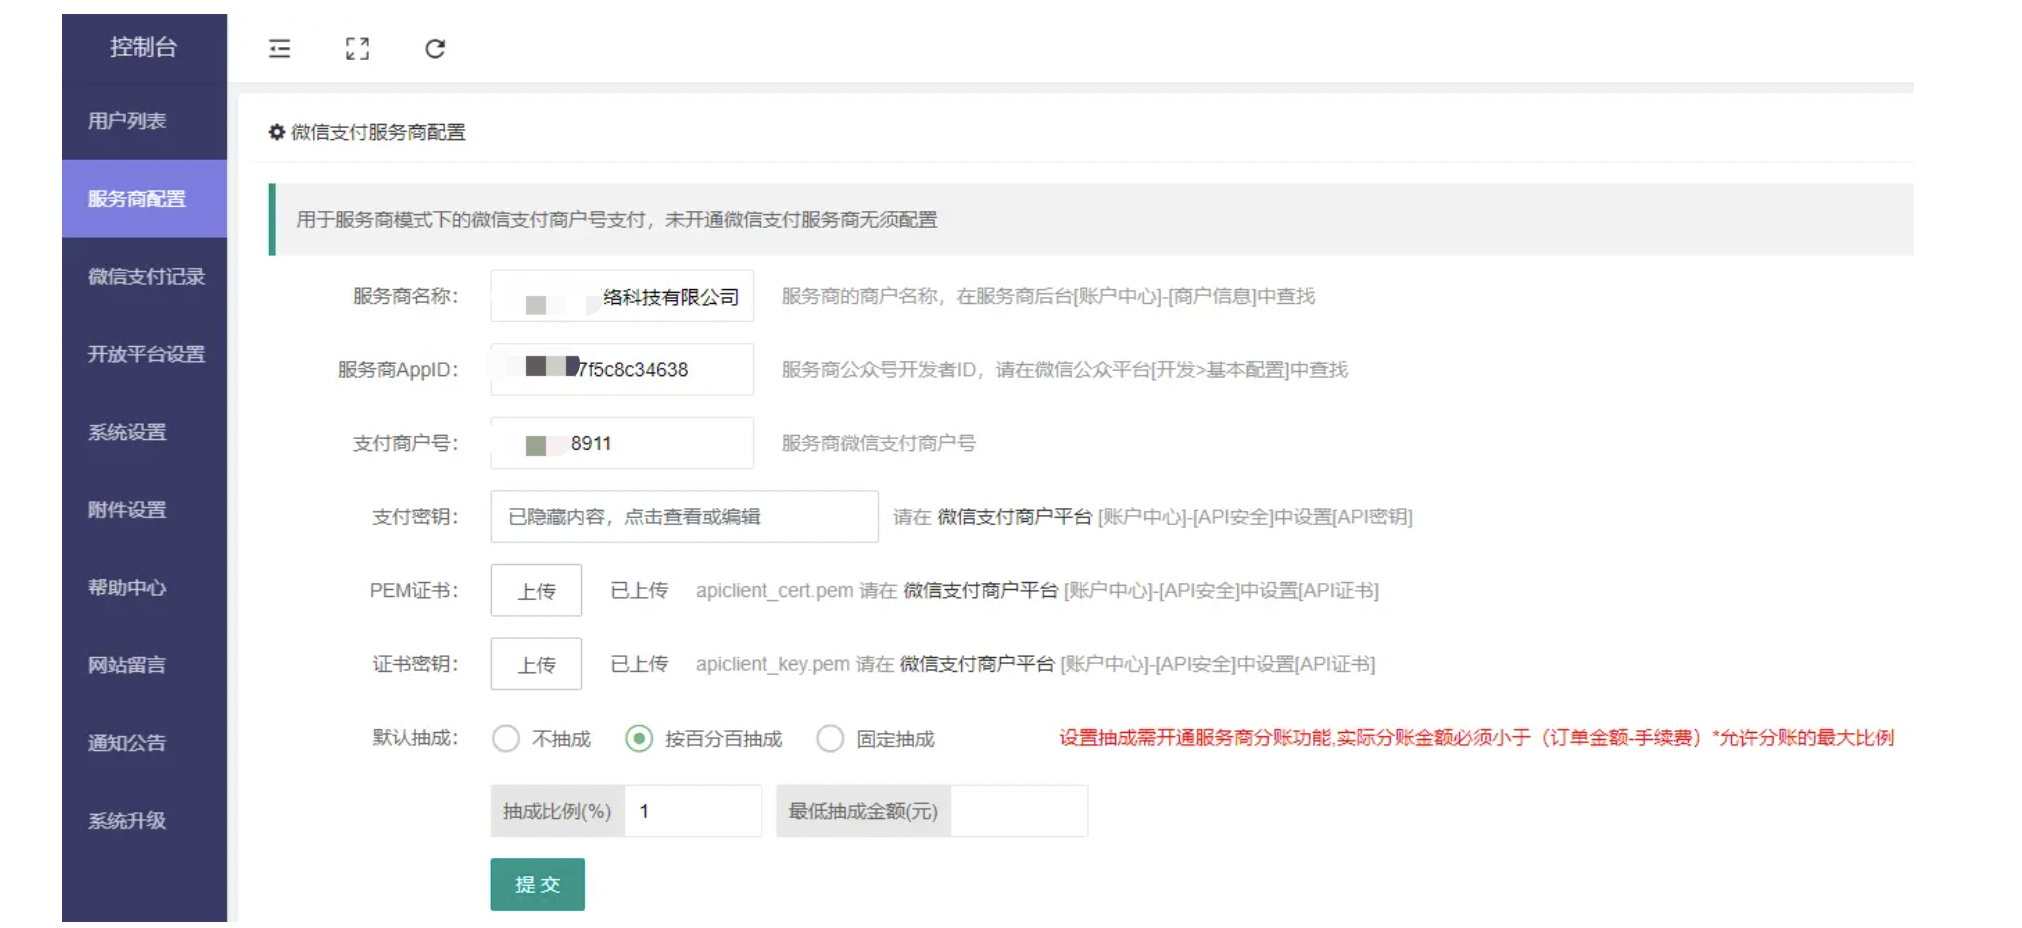The image size is (2022, 928).
Task: Click apiclient_key.pem file name text
Action: click(x=773, y=664)
